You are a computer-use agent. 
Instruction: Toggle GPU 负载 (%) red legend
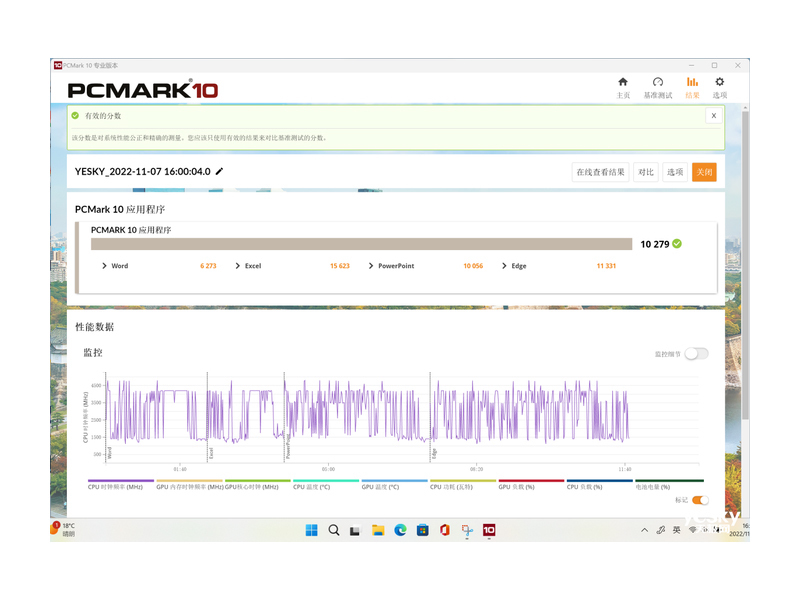click(531, 485)
